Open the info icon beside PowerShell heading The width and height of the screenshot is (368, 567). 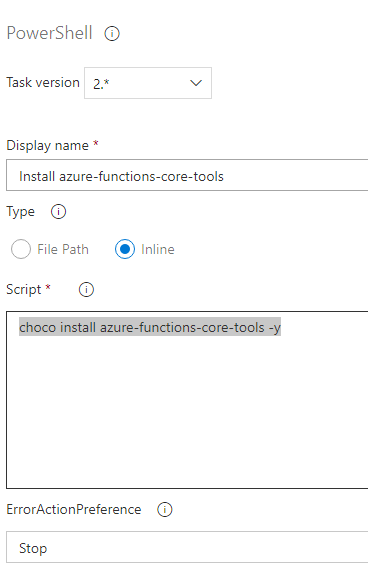112,34
